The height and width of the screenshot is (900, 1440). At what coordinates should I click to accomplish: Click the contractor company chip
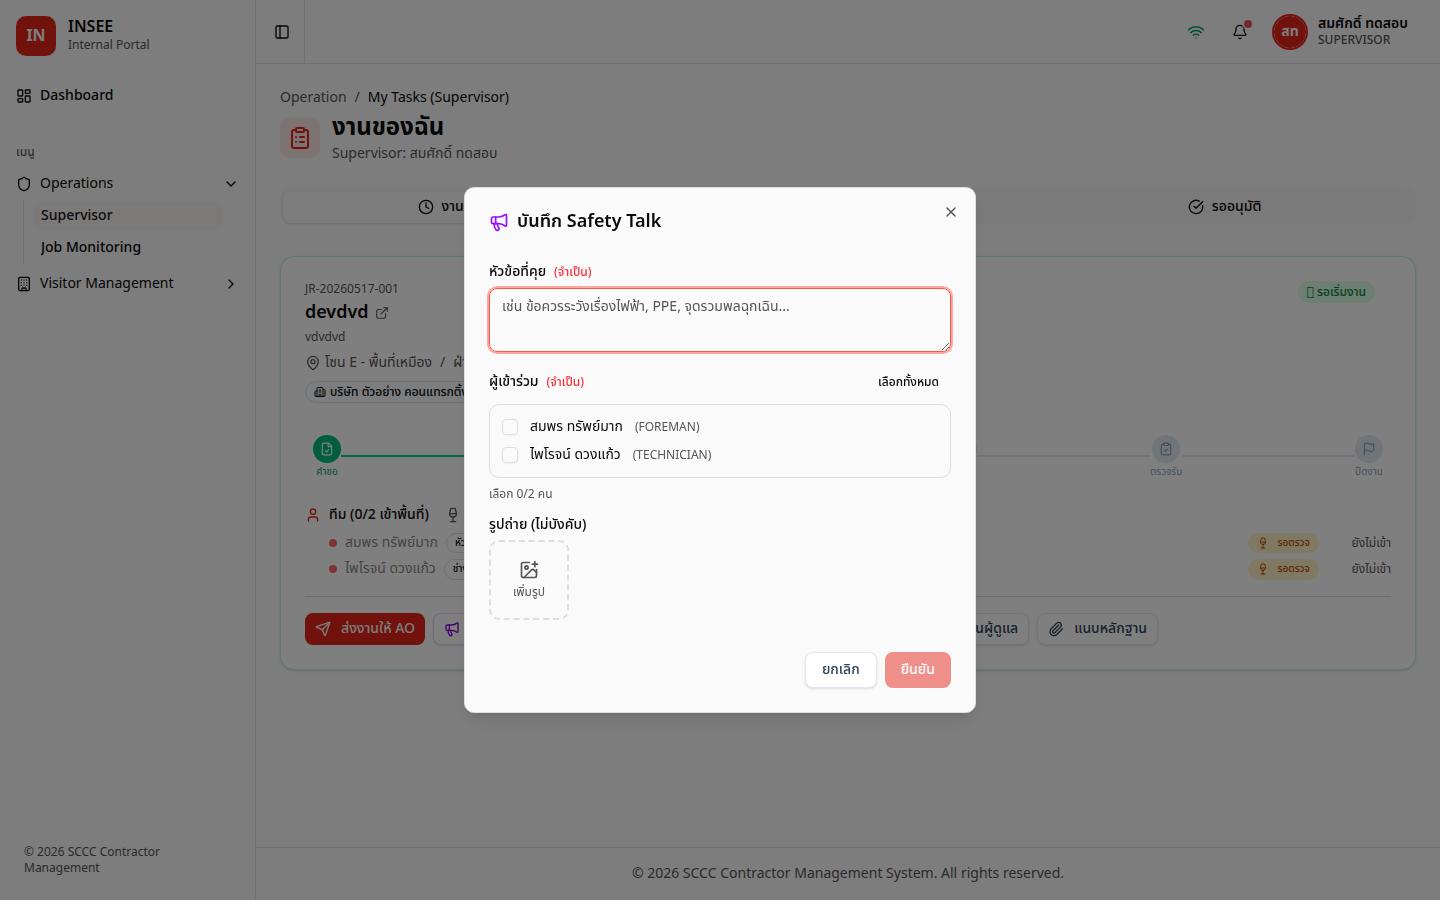(x=387, y=392)
